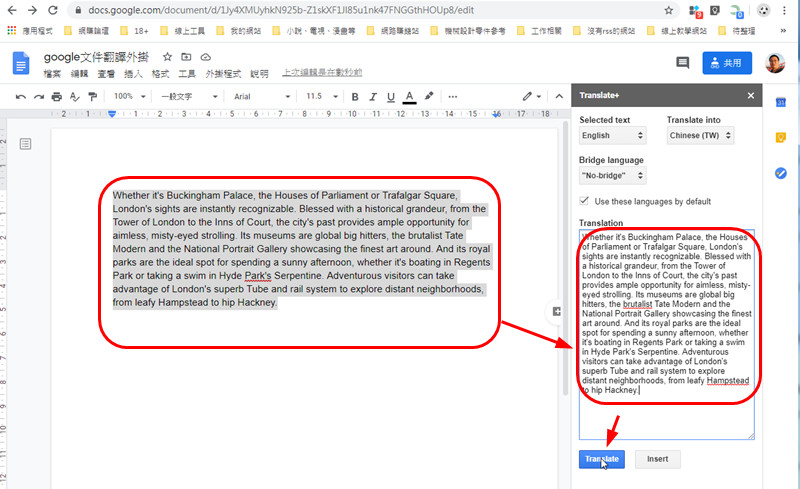The image size is (800, 489).
Task: Open the text color picker
Action: 409,96
